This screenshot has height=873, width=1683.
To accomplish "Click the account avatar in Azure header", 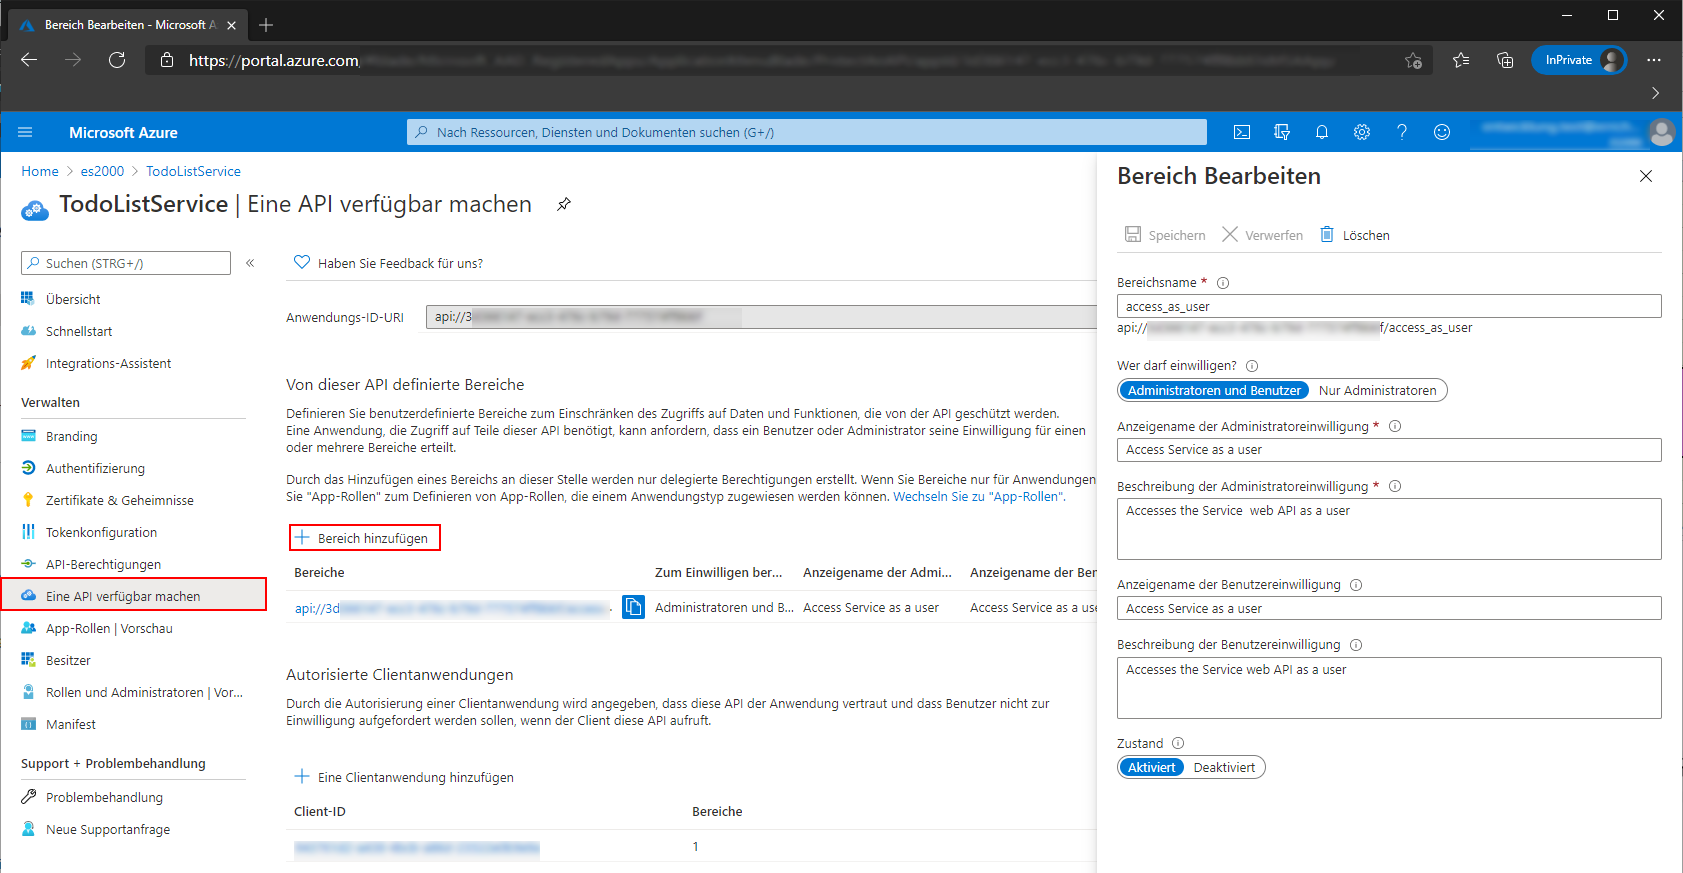I will click(1662, 132).
